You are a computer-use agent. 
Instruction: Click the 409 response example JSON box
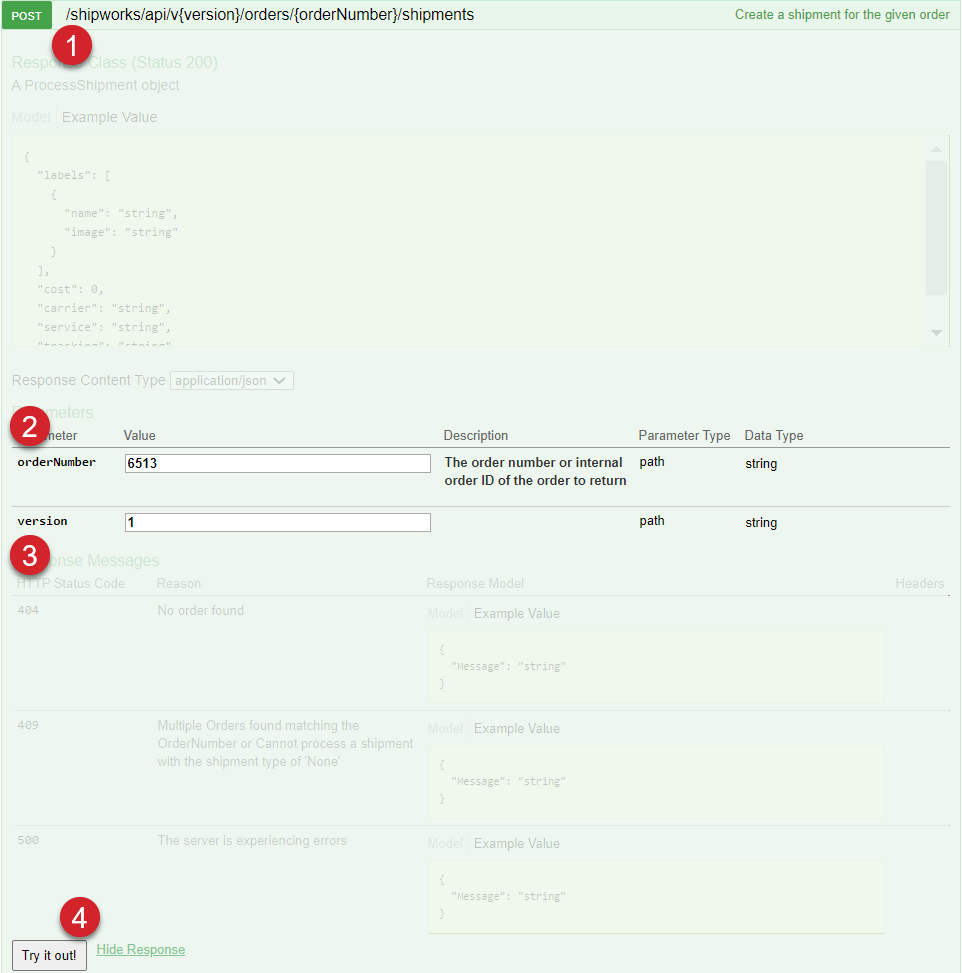coord(657,782)
